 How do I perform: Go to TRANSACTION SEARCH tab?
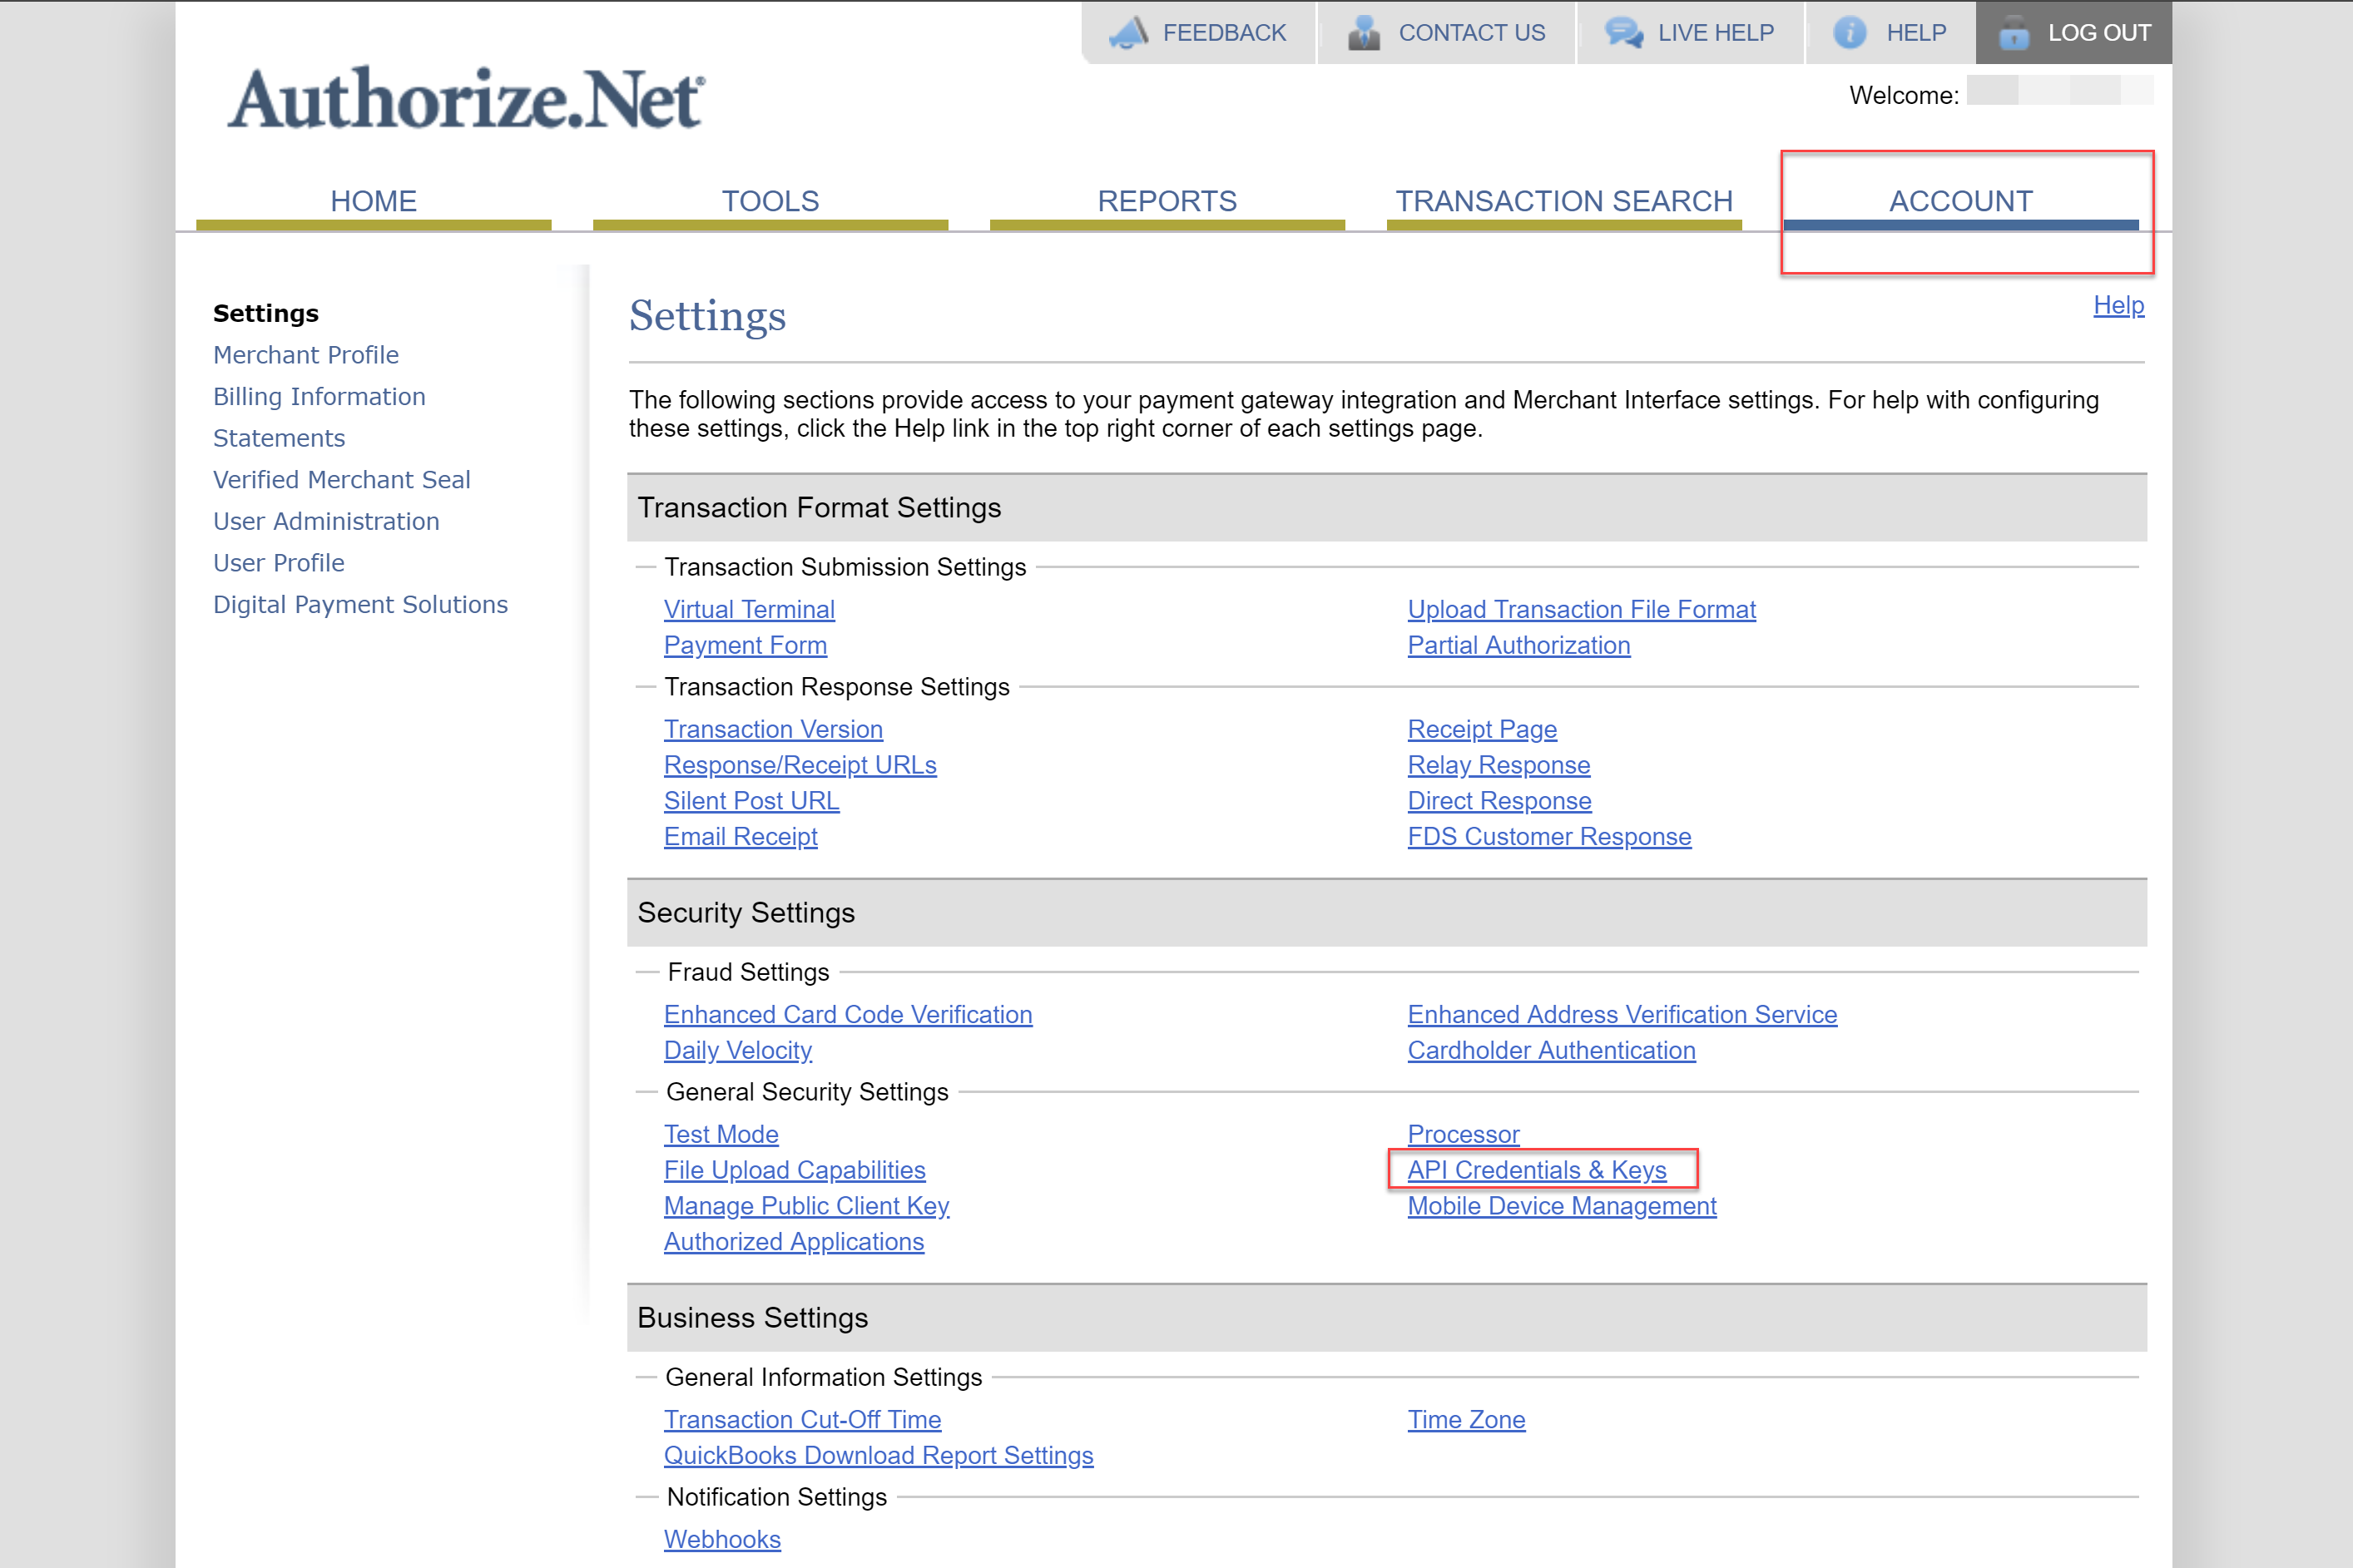(1564, 201)
